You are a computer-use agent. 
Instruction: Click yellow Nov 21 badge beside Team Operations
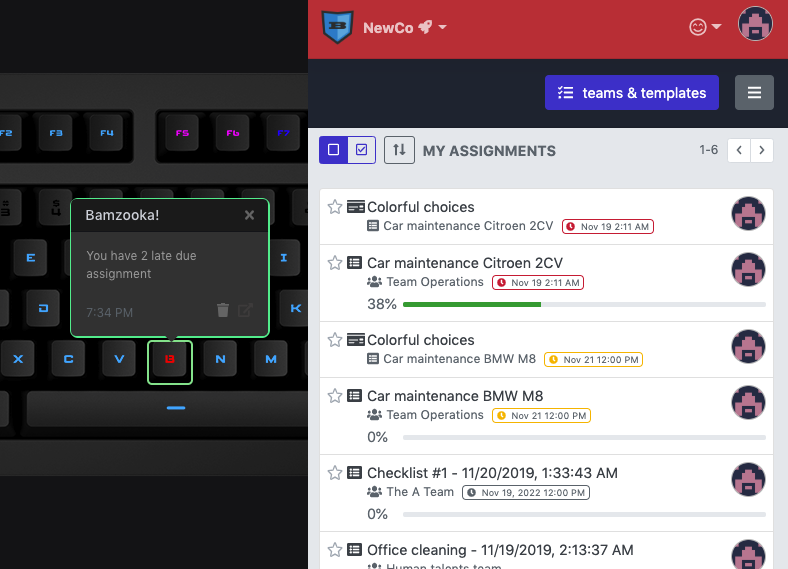pos(541,416)
